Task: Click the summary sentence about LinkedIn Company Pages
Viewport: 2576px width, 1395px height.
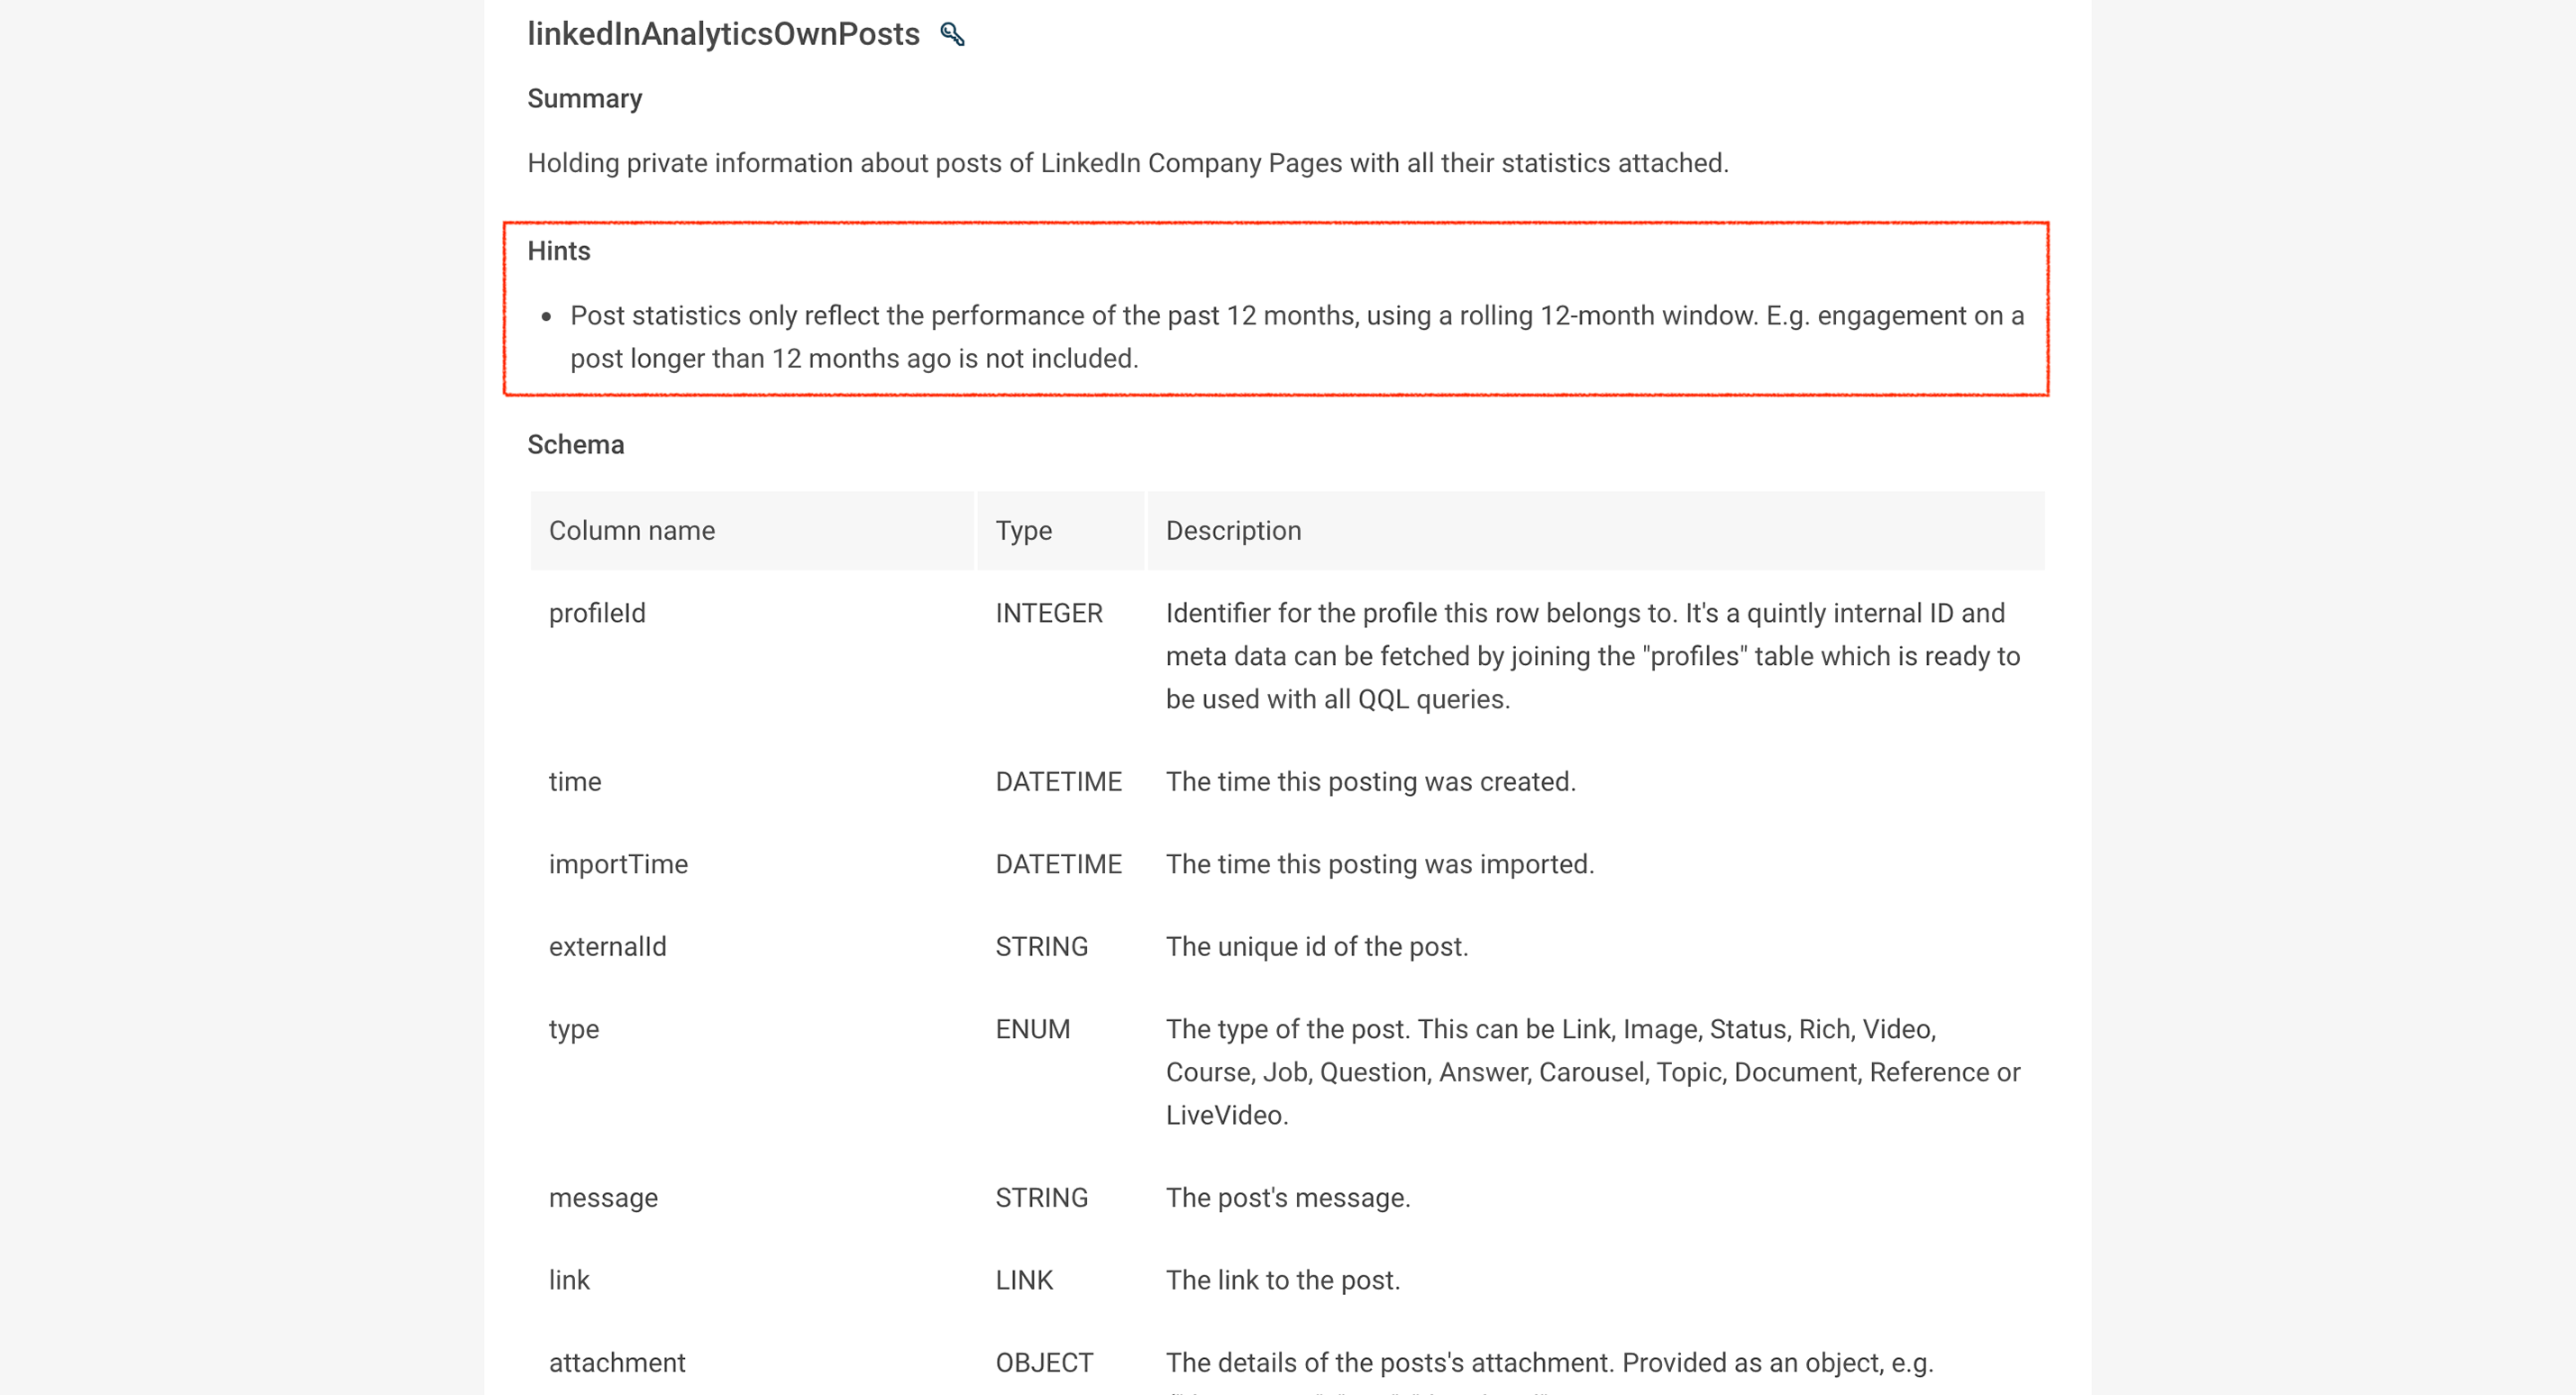Action: point(1128,163)
